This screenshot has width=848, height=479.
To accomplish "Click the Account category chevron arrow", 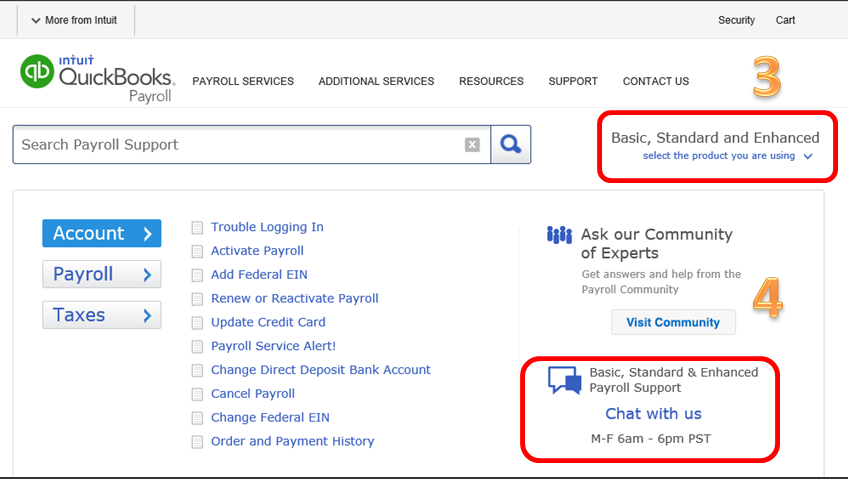I will (147, 234).
